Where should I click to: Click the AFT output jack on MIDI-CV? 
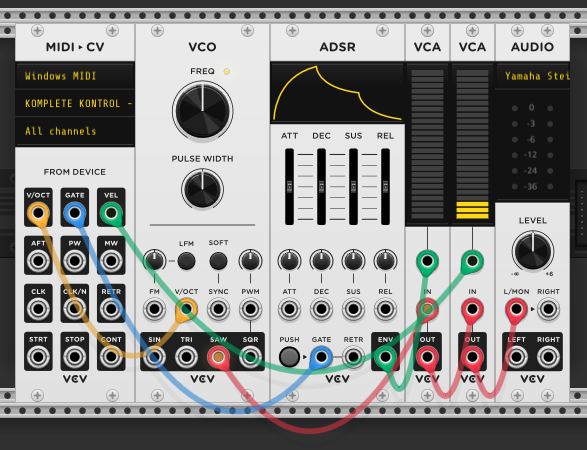[x=38, y=261]
